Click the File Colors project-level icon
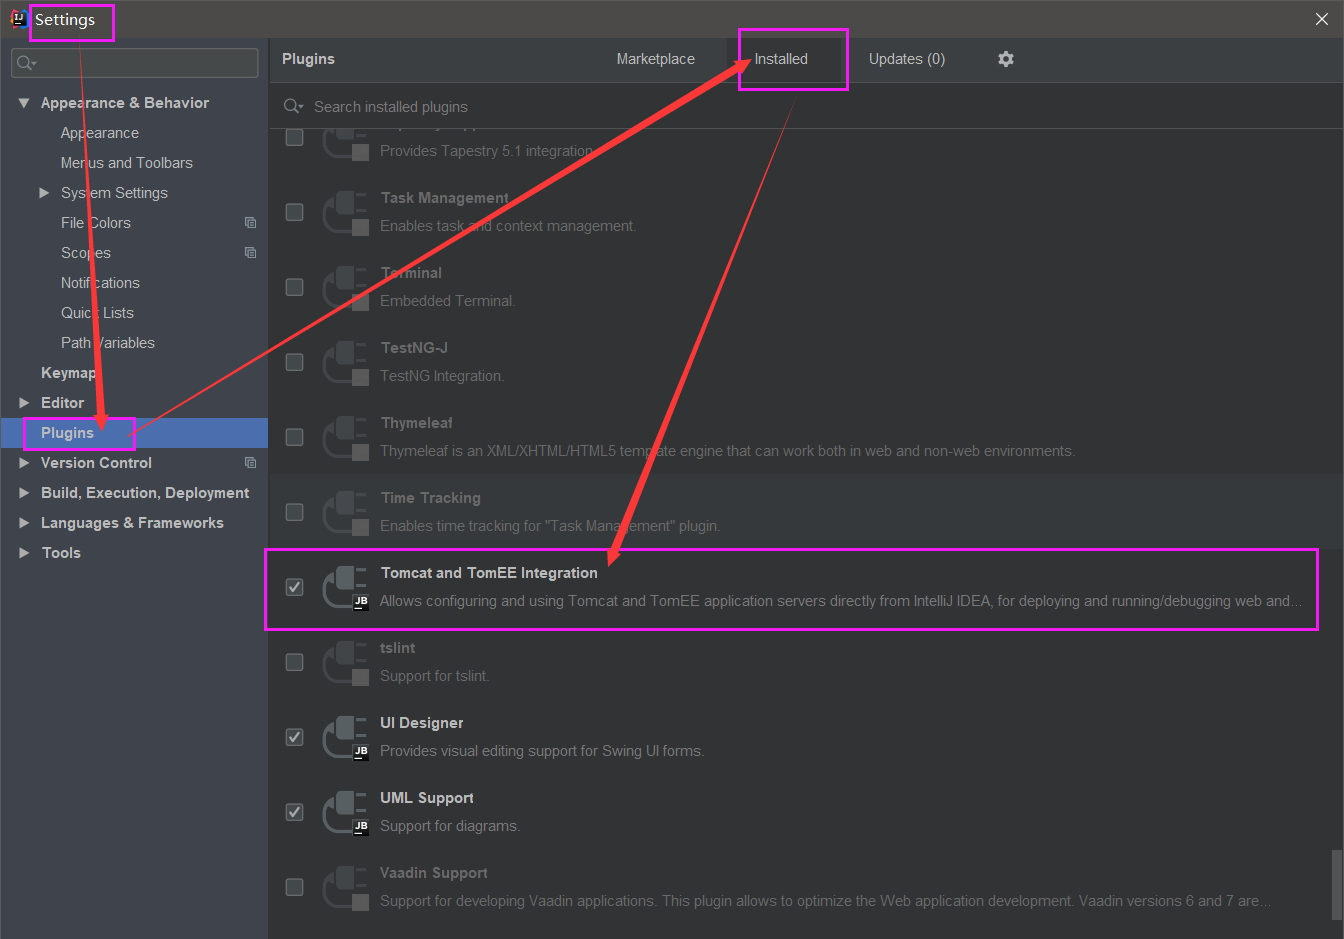 250,223
